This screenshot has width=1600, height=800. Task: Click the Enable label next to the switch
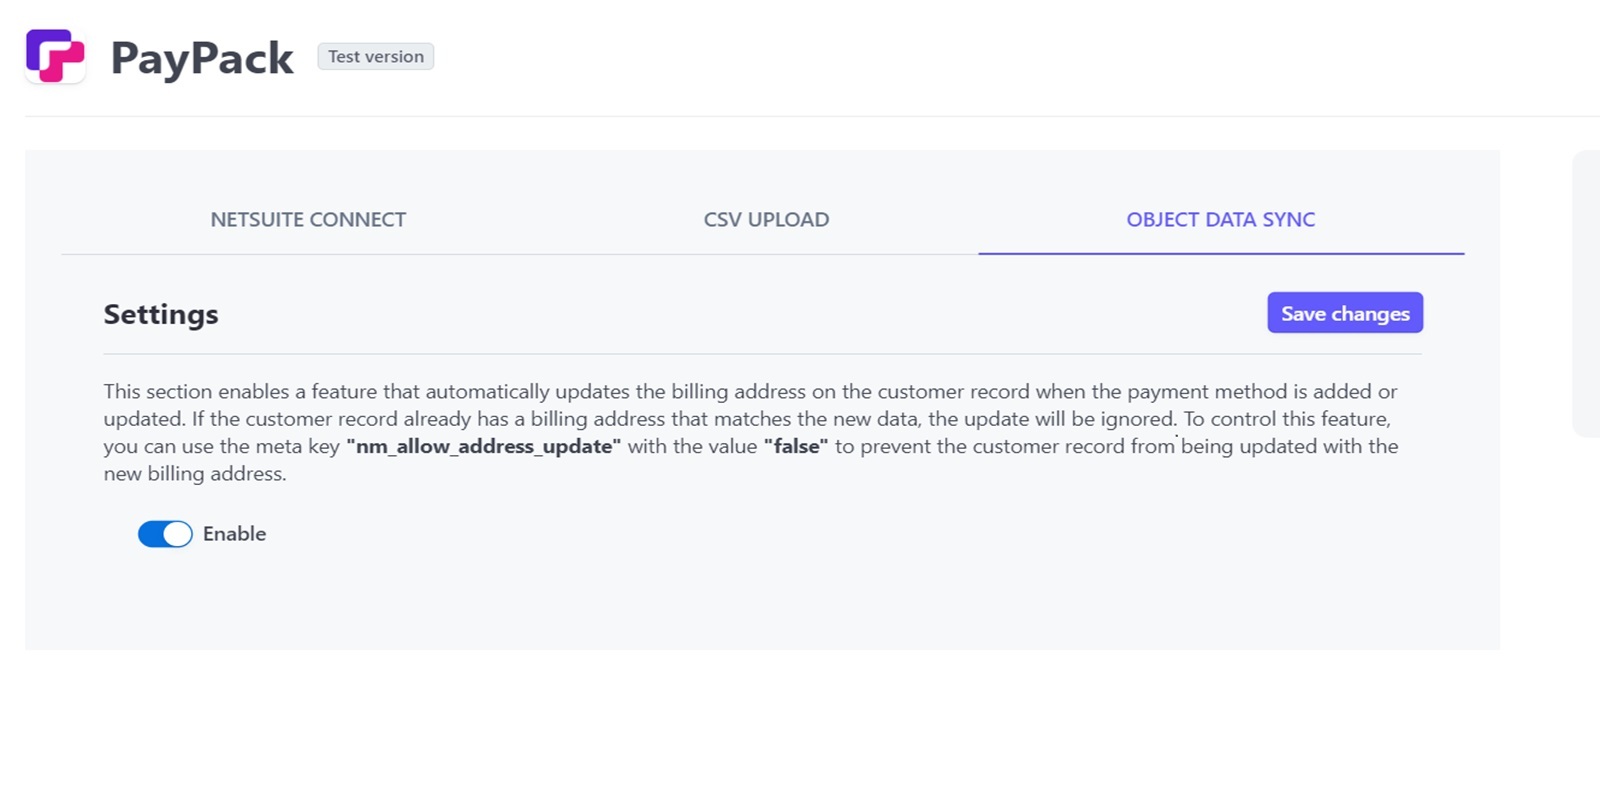(x=233, y=534)
